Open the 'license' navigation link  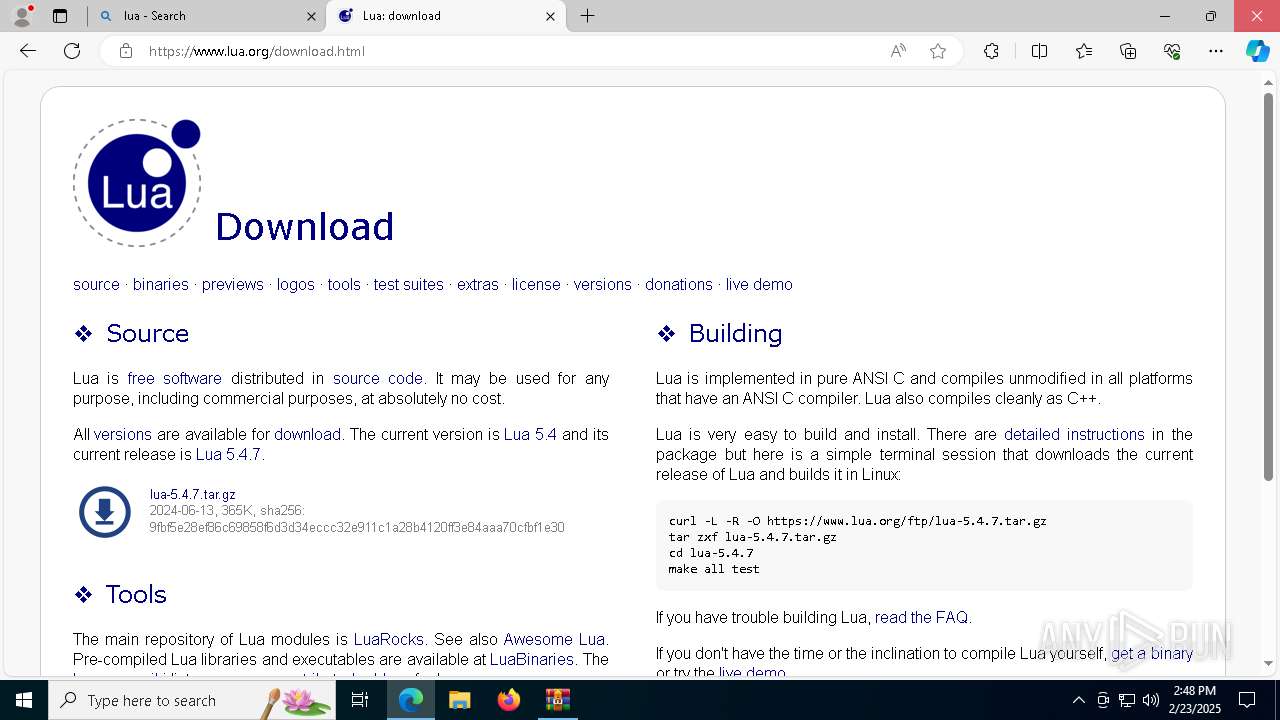point(536,285)
